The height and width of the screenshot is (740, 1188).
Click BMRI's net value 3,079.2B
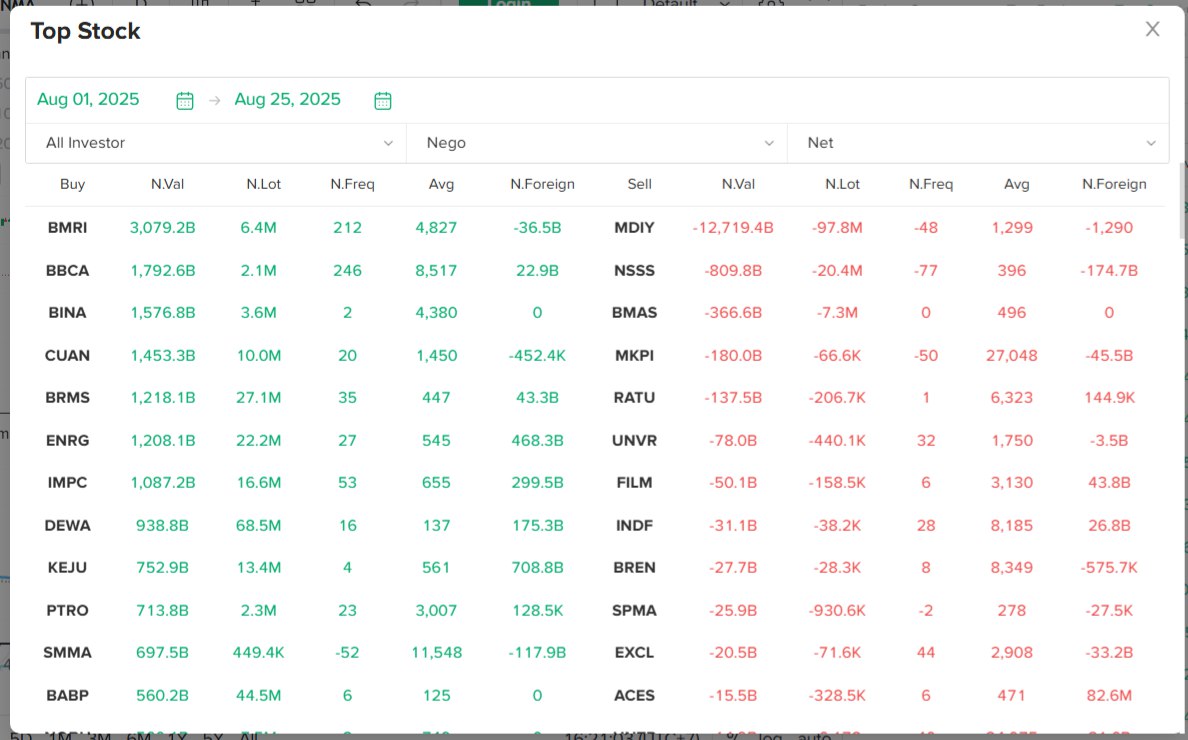click(163, 228)
